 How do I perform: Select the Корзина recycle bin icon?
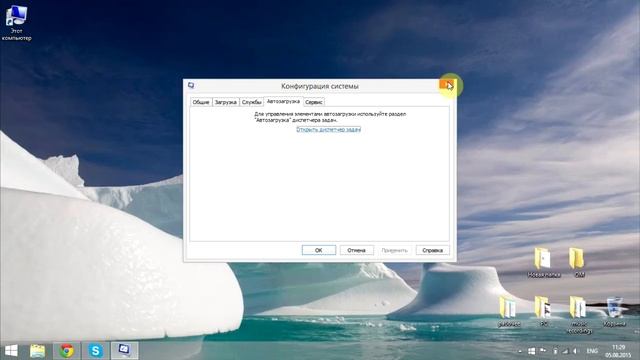[614, 312]
